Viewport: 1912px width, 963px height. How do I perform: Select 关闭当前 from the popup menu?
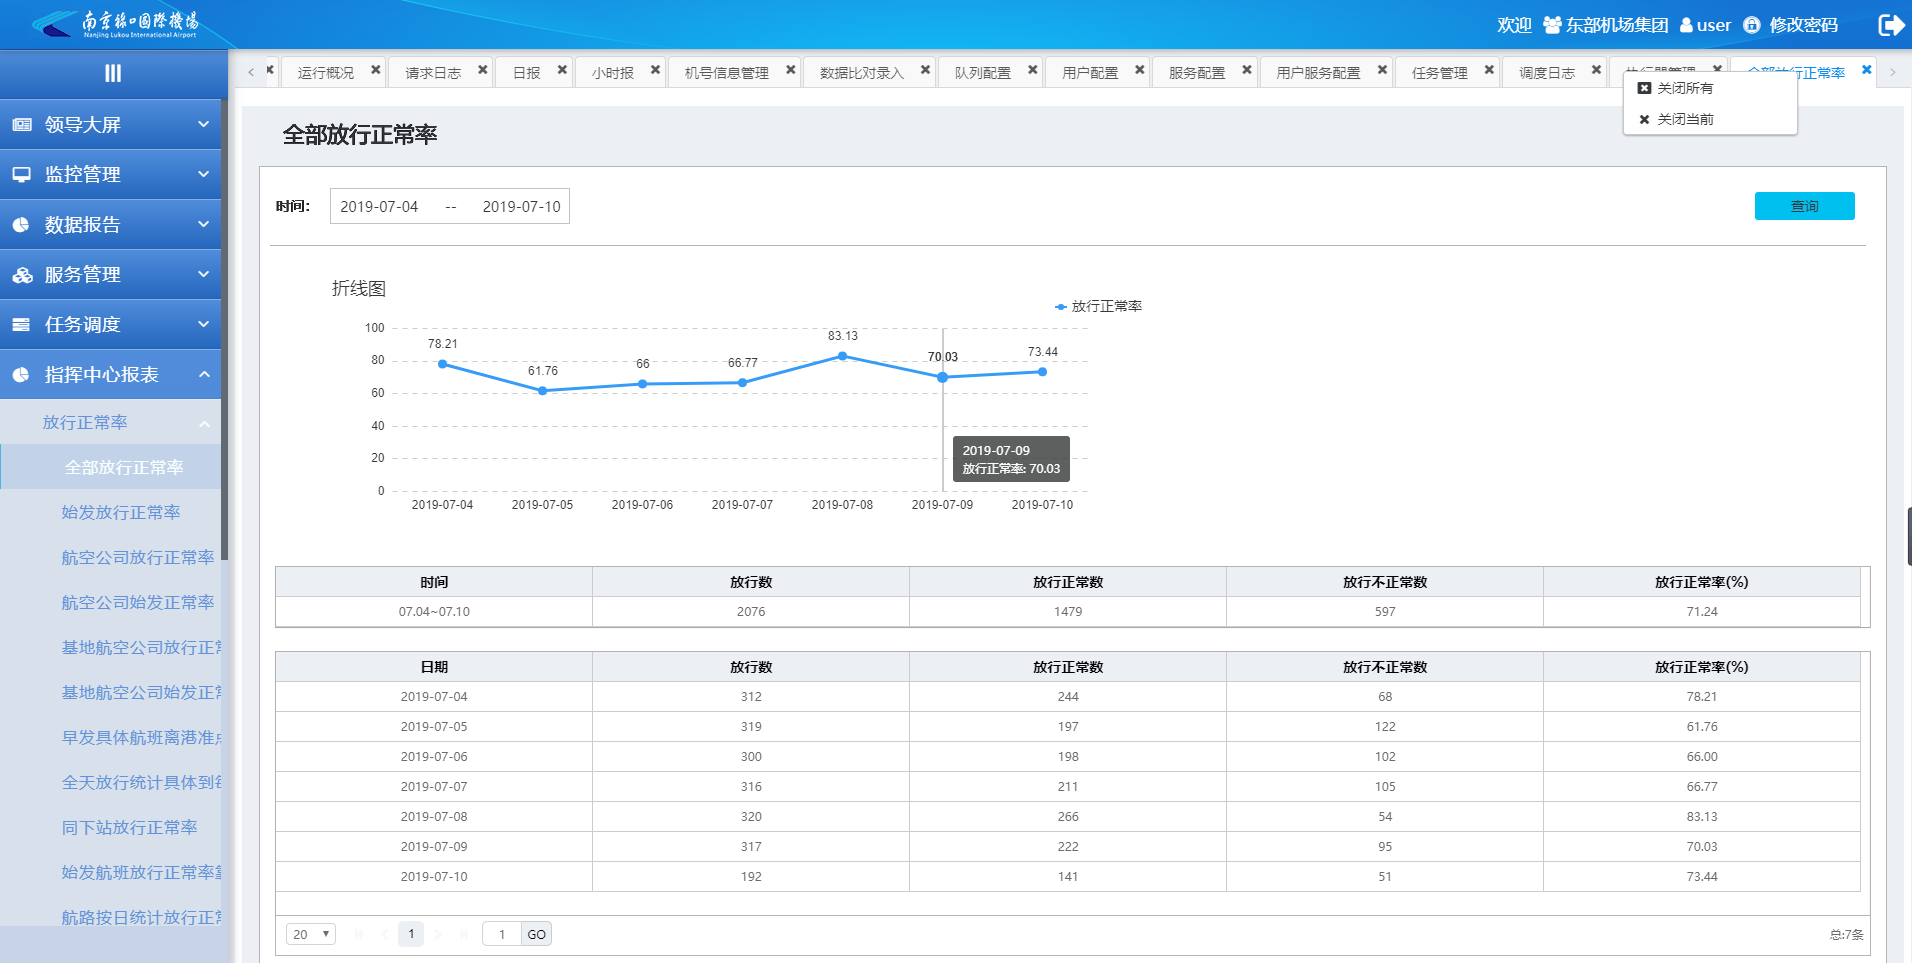pos(1684,119)
